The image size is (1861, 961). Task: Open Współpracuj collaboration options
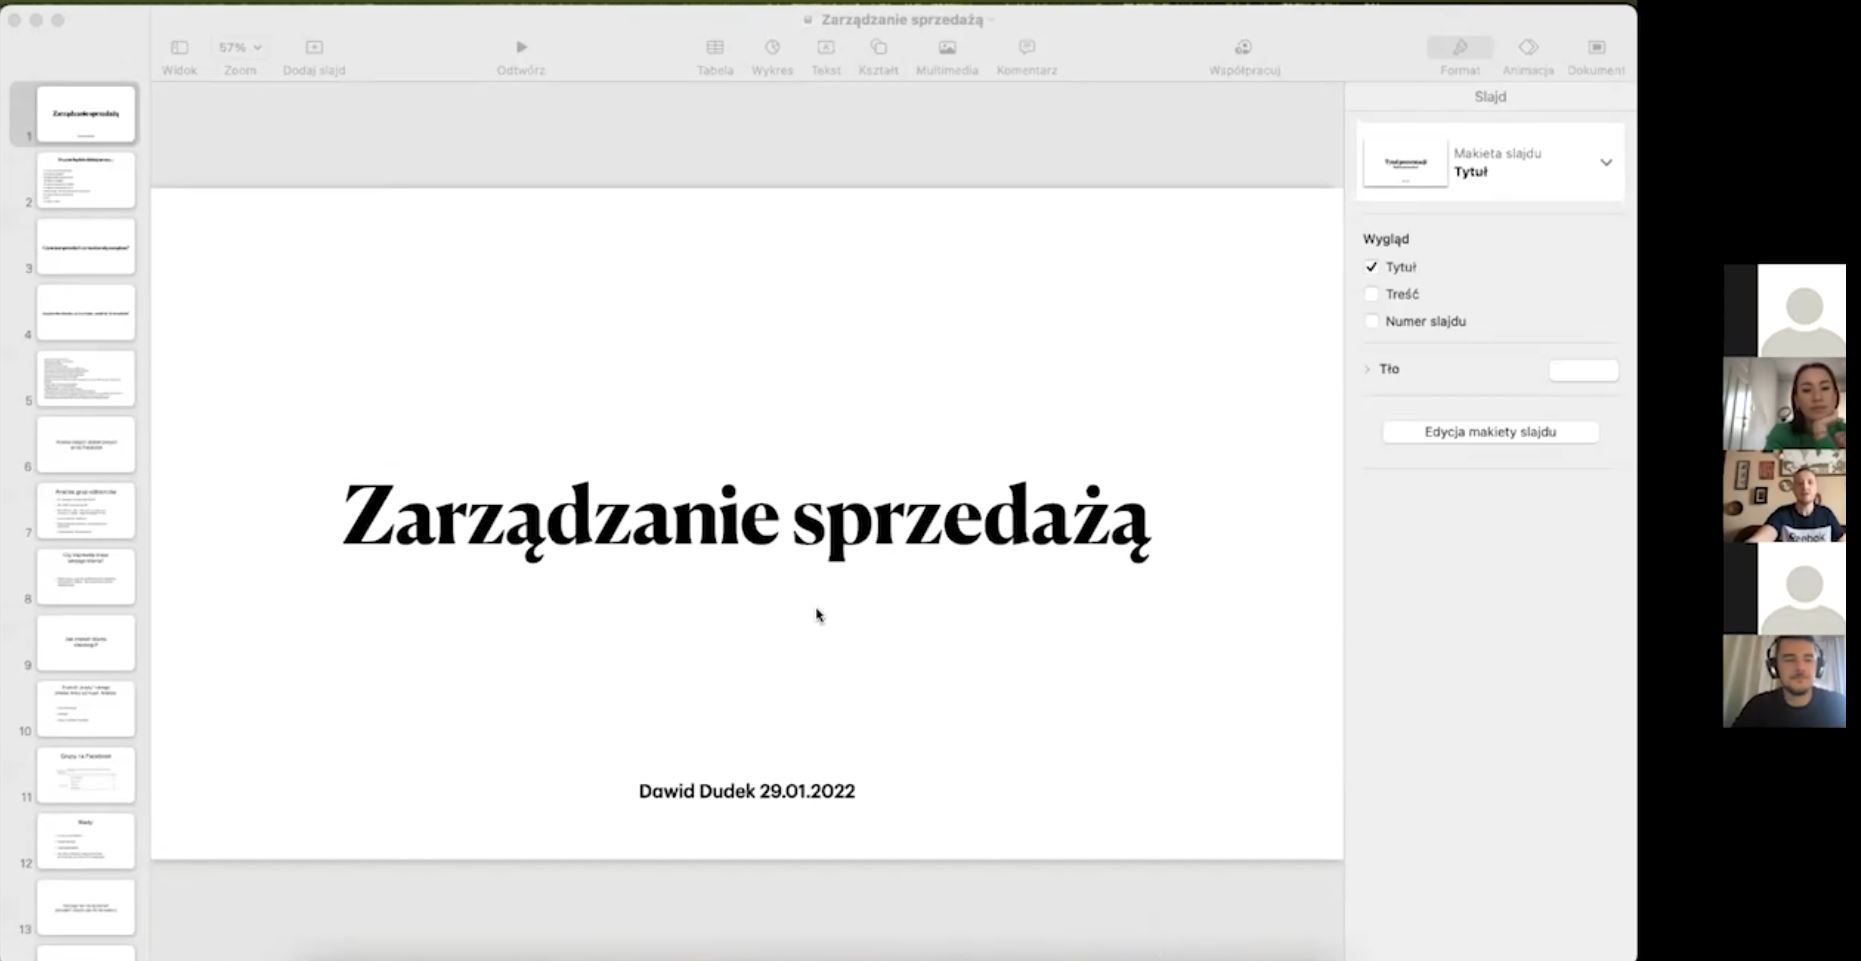click(x=1244, y=57)
